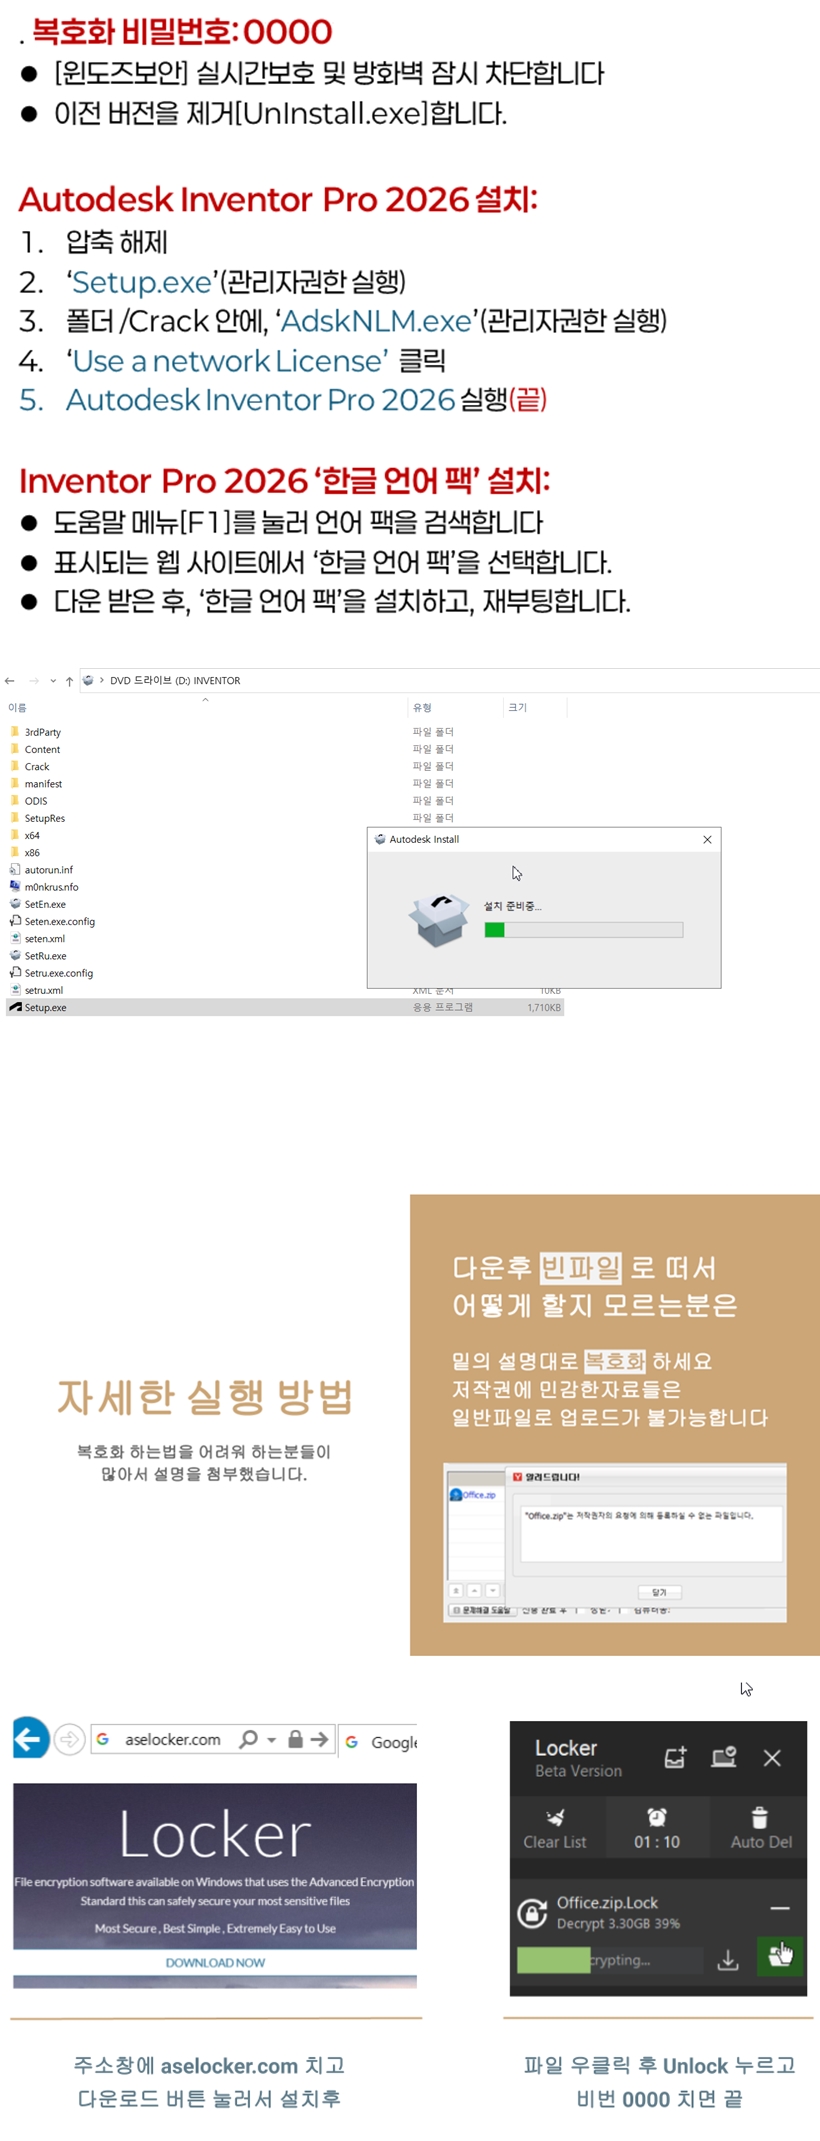Click the download arrow icon in Locker
The image size is (820, 2141).
pos(728,1961)
